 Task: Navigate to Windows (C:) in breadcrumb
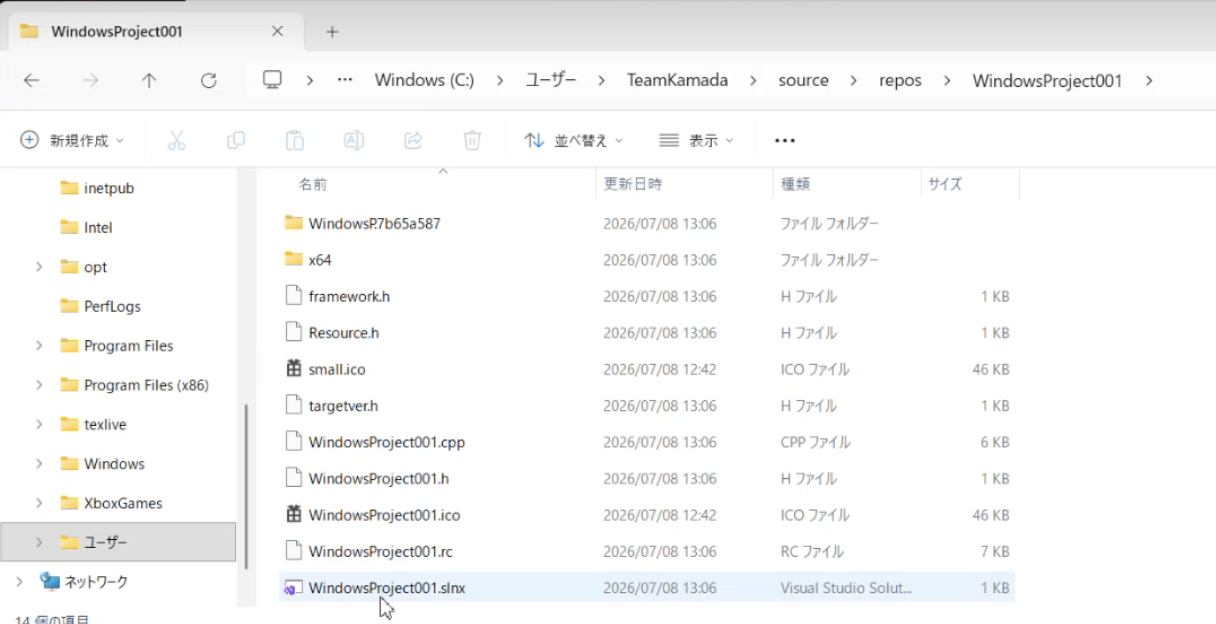pos(424,80)
